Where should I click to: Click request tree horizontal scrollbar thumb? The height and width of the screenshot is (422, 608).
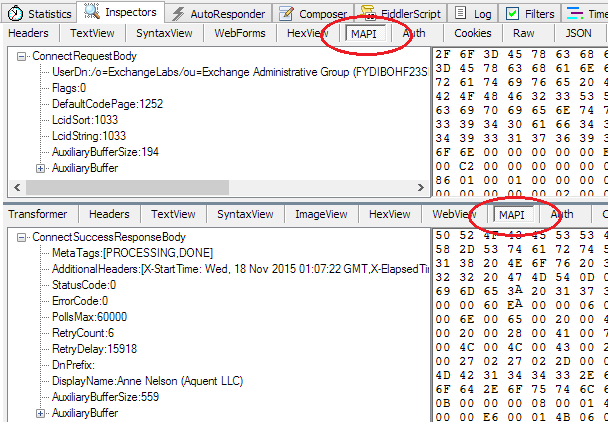pyautogui.click(x=128, y=188)
